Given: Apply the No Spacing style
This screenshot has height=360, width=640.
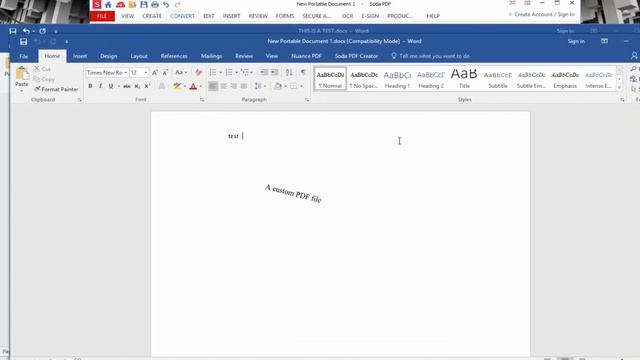Looking at the screenshot, I should coord(364,79).
